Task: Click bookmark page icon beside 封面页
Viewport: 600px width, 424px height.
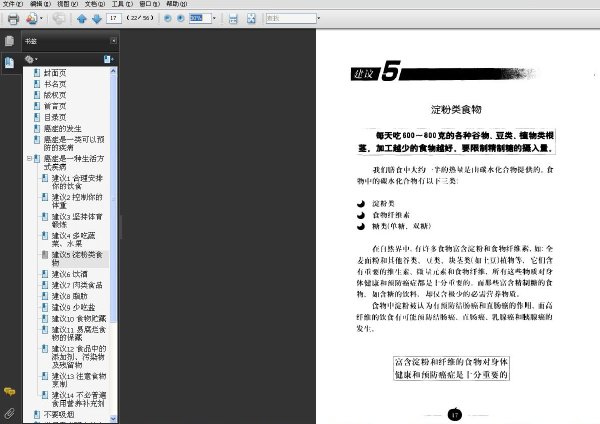Action: [x=37, y=73]
